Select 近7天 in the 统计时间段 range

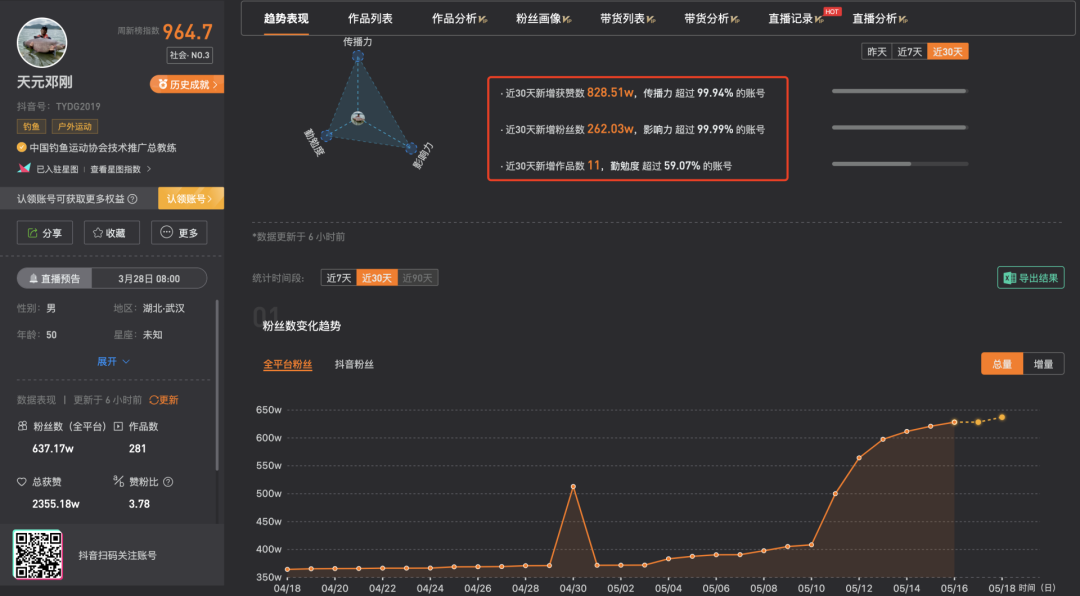339,278
